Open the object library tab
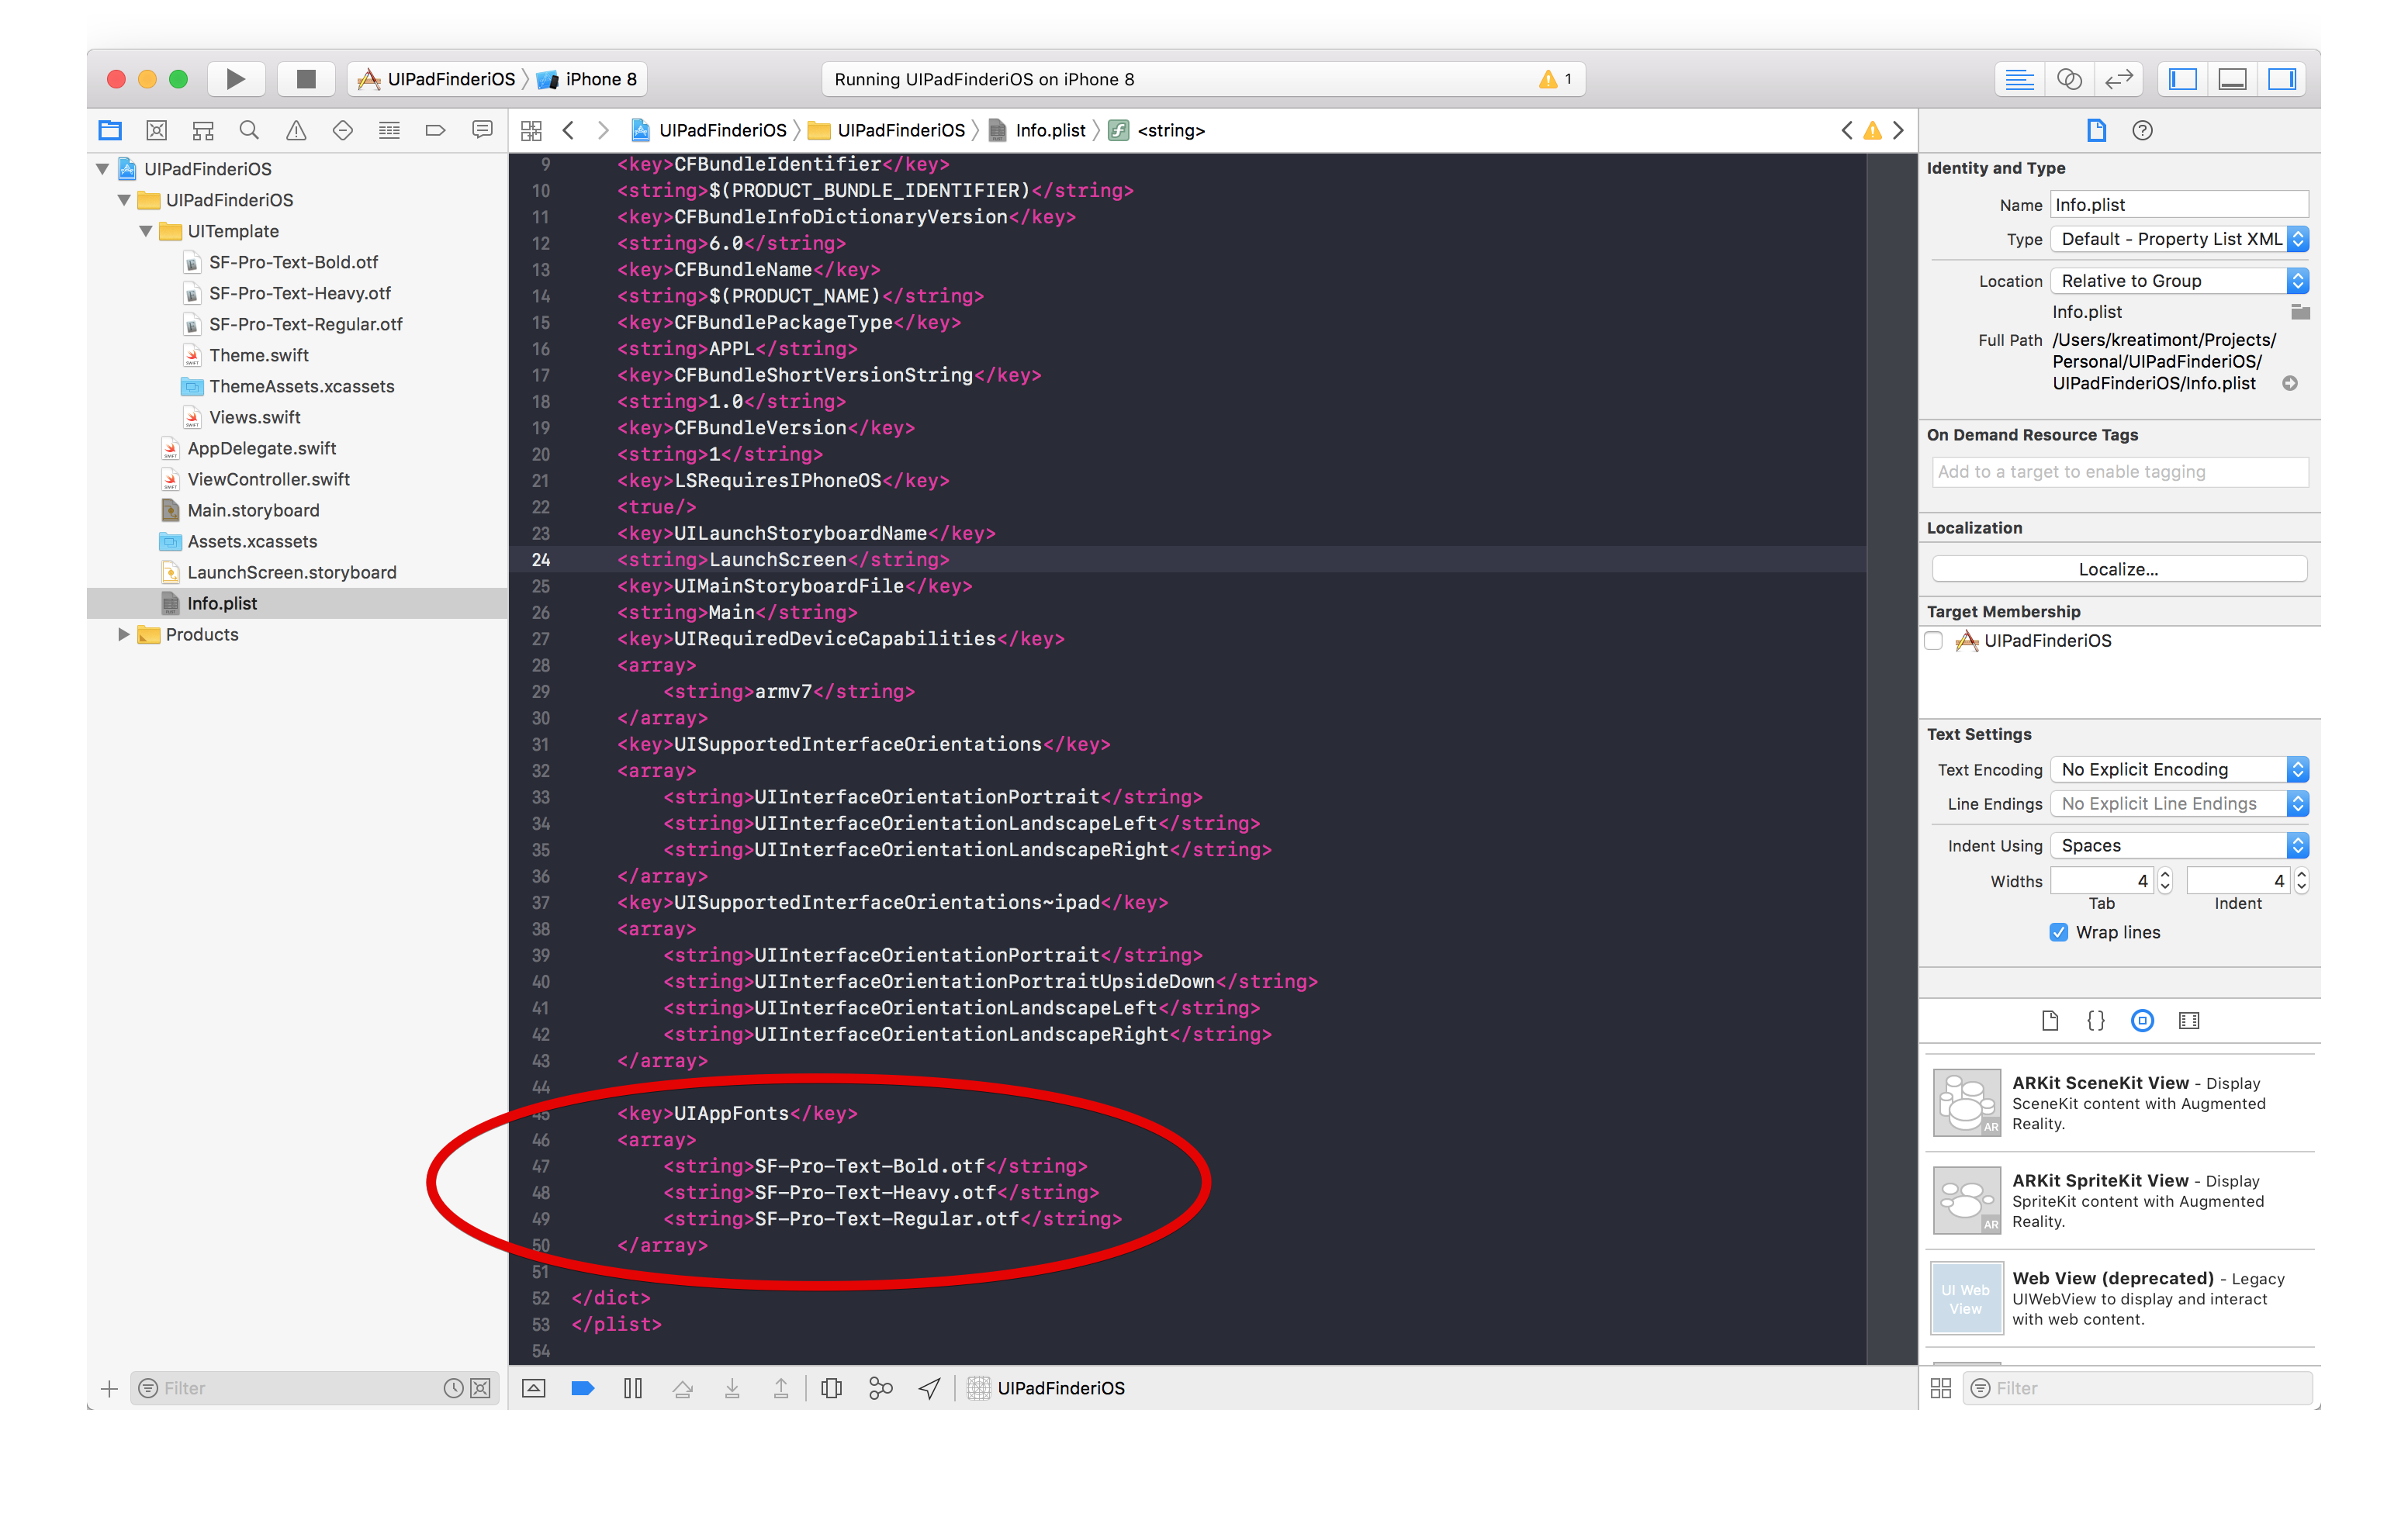Viewport: 2408px width, 1534px height. [2142, 1020]
